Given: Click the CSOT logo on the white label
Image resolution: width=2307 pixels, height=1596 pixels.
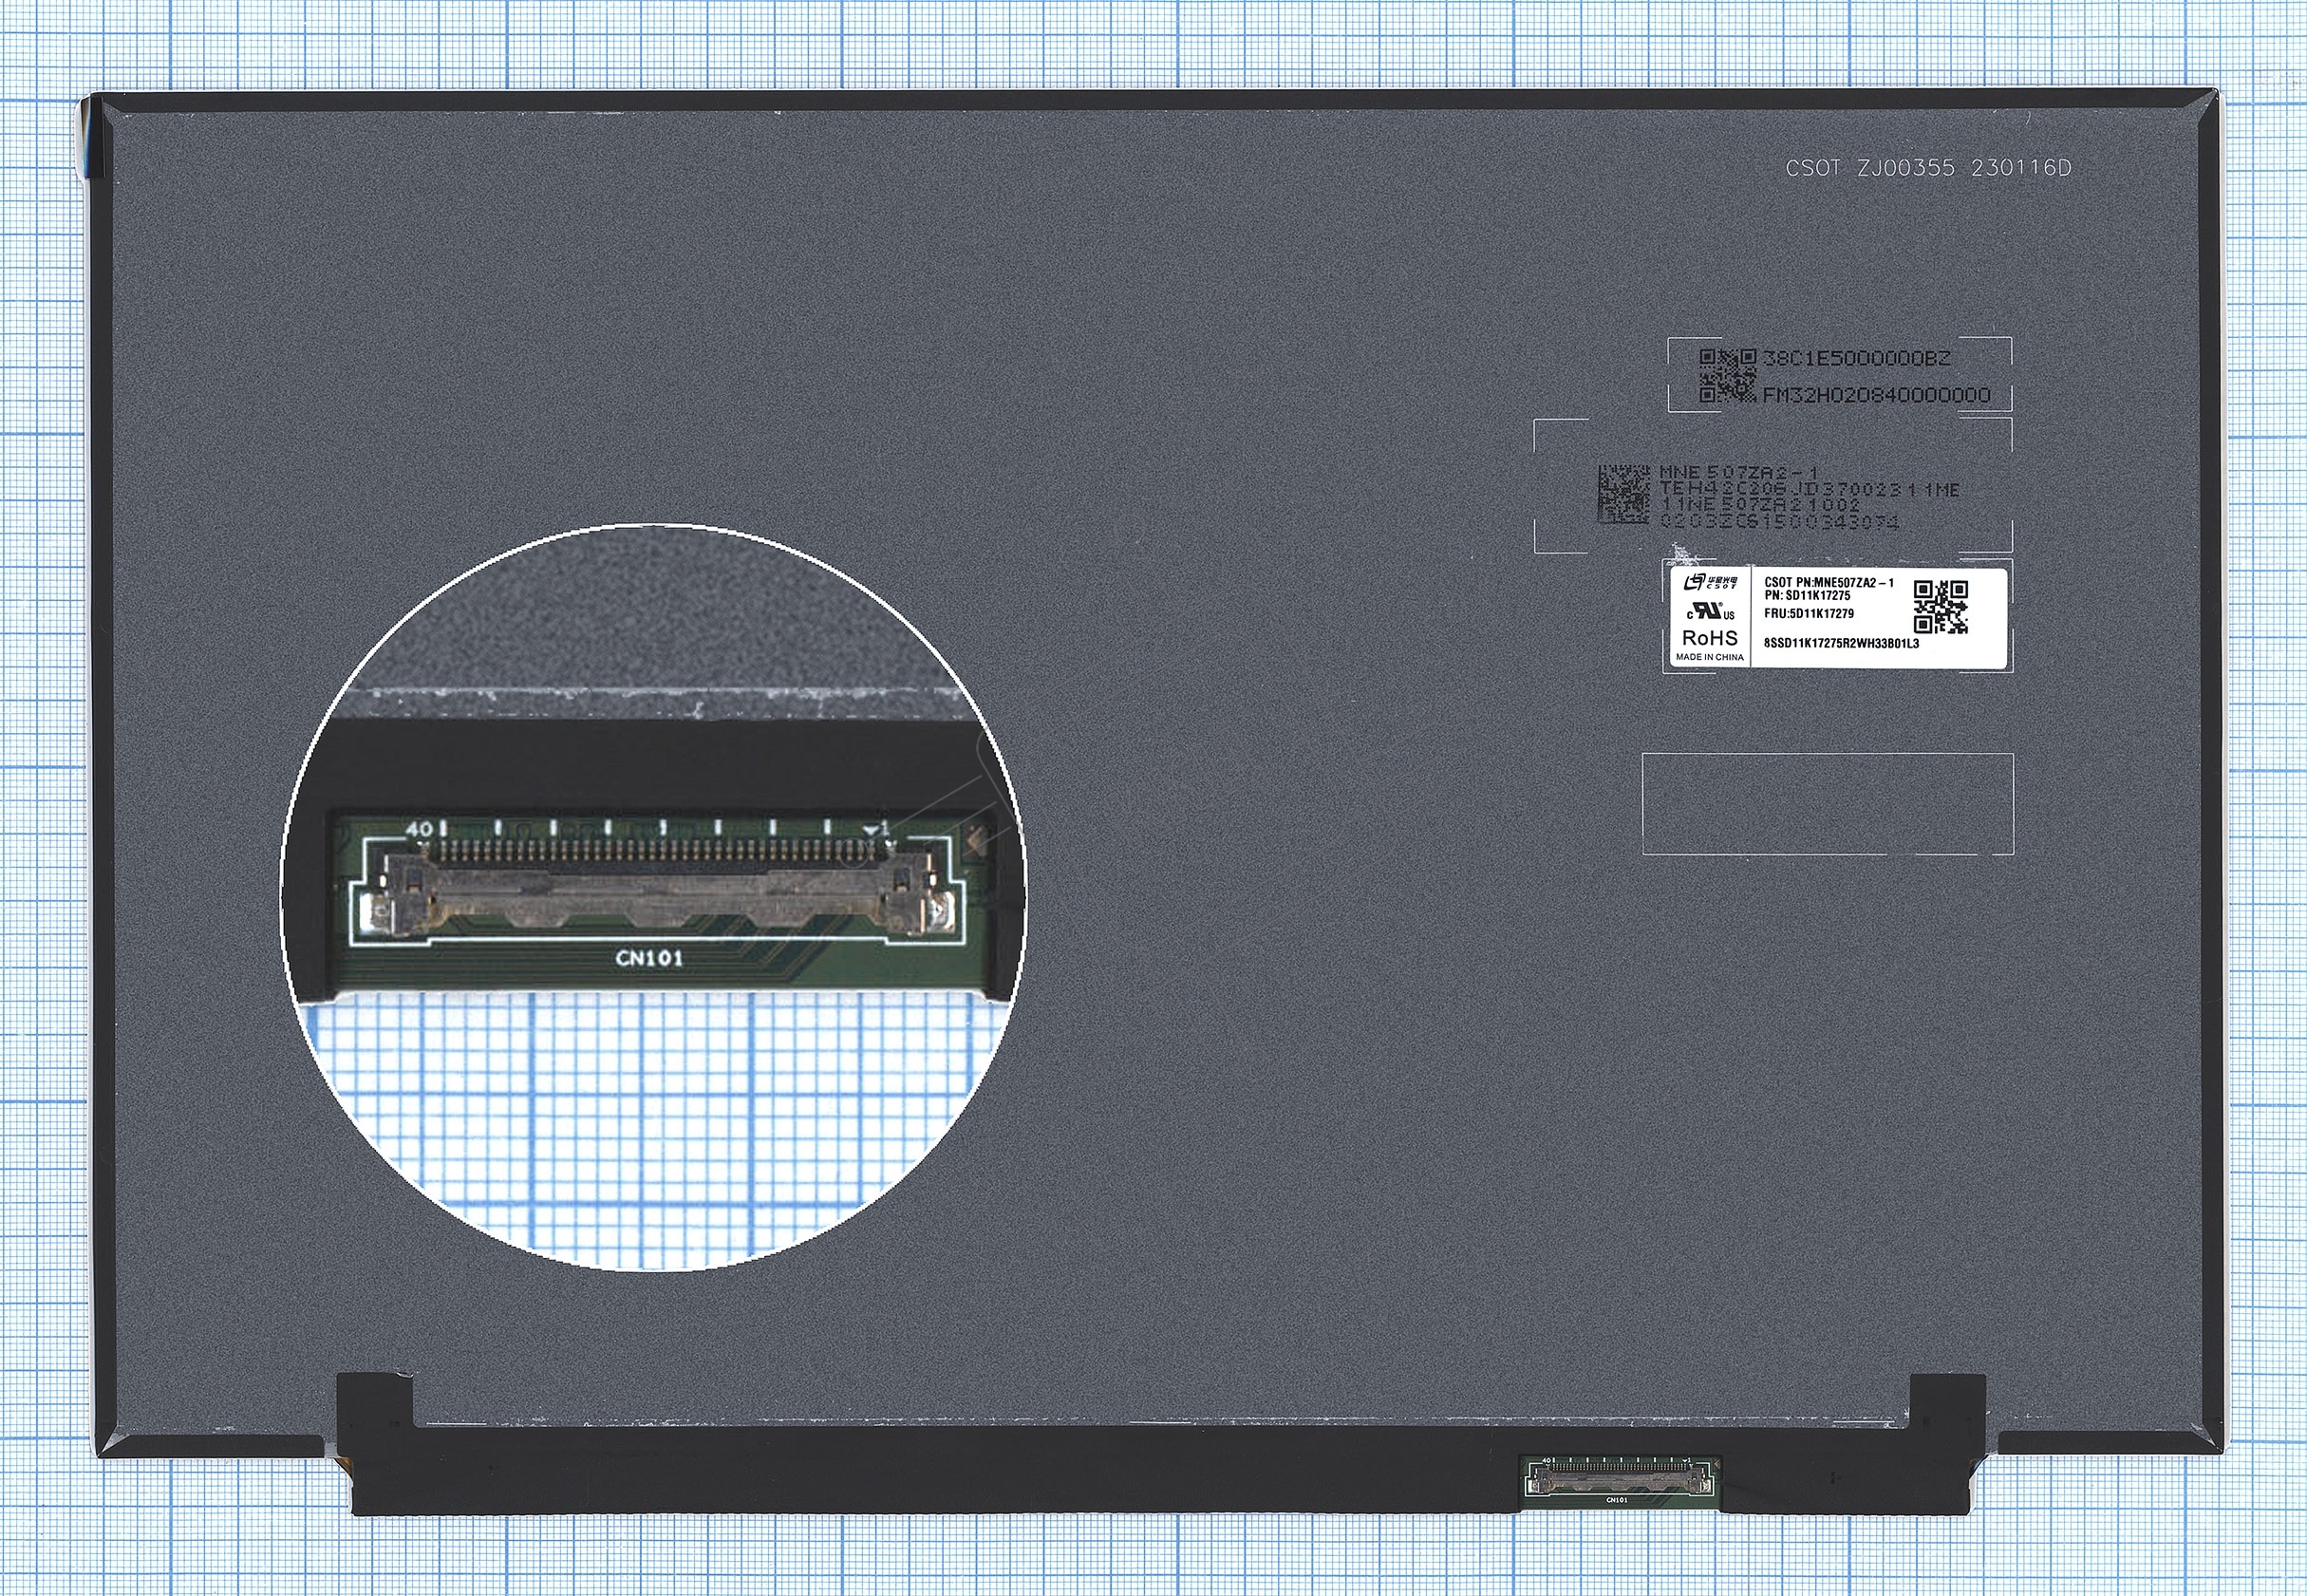Looking at the screenshot, I should [1711, 582].
